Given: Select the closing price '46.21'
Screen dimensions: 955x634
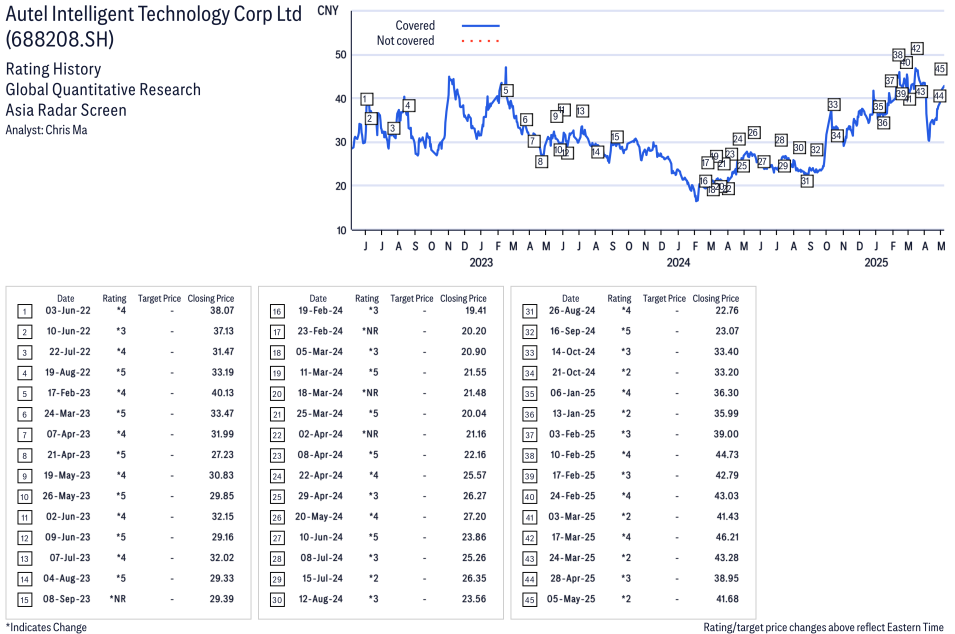Looking at the screenshot, I should click(727, 537).
